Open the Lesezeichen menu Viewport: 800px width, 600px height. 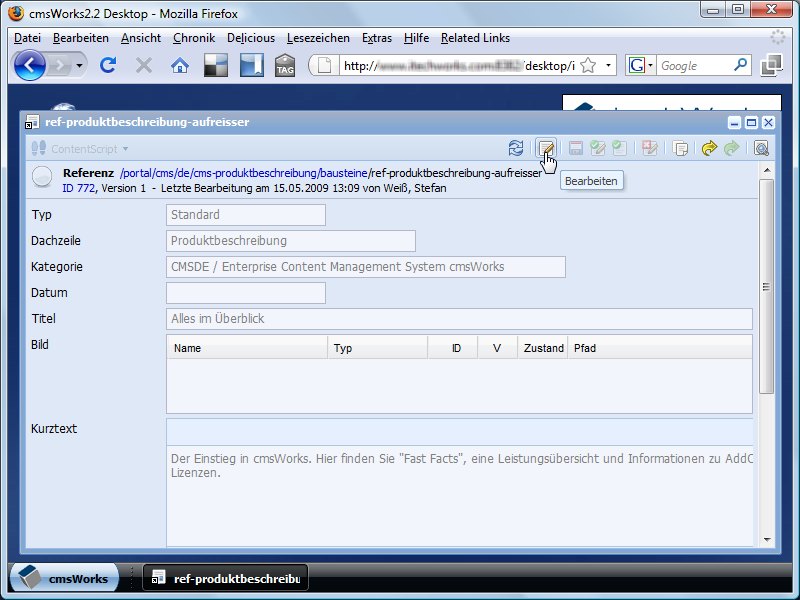(x=318, y=38)
